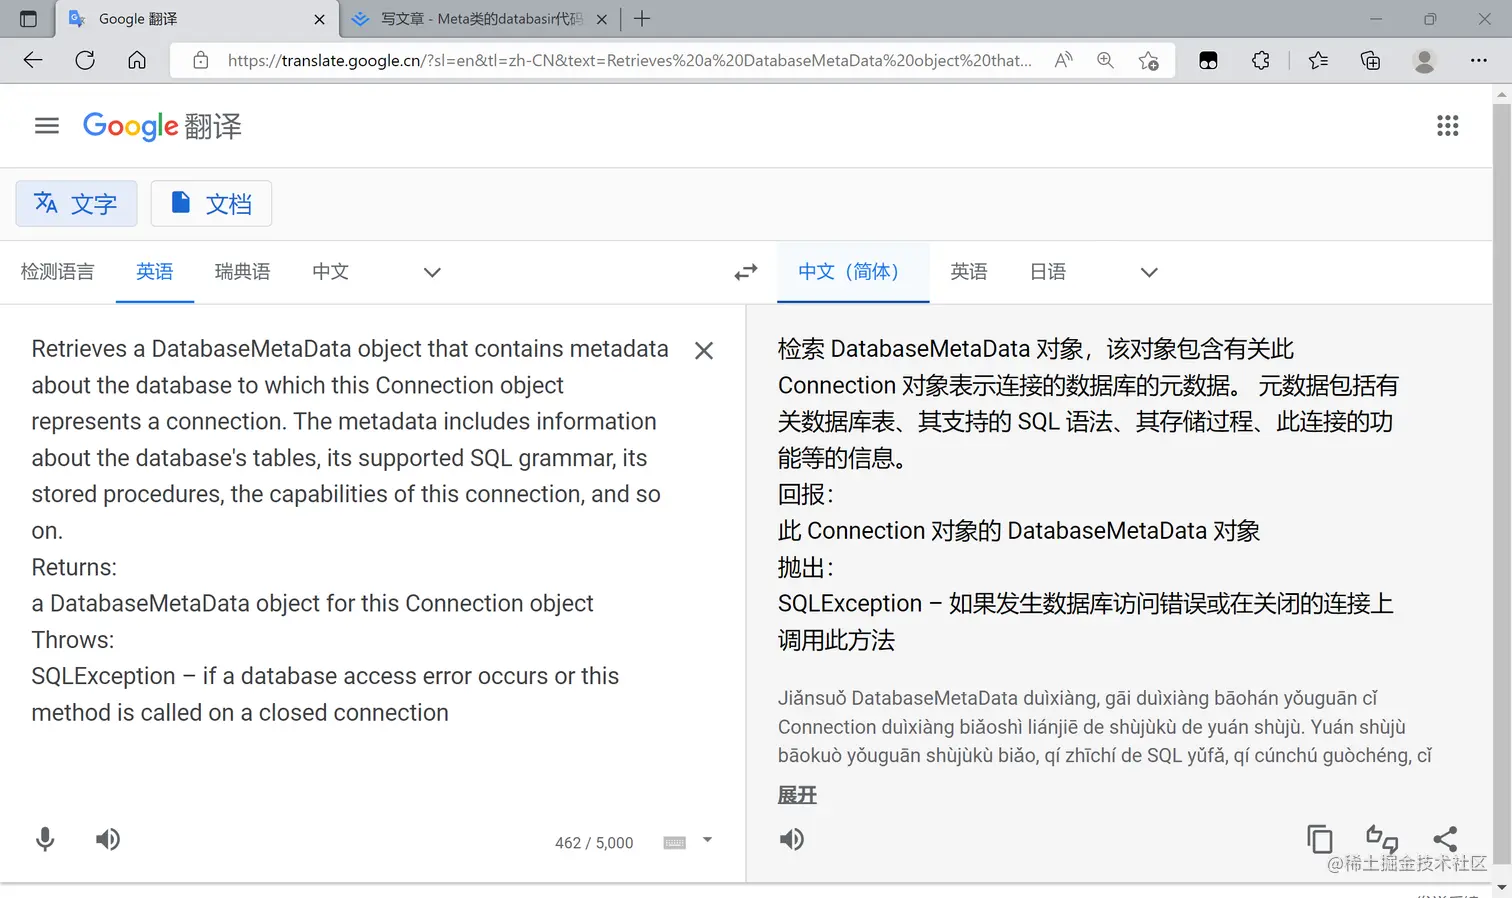The width and height of the screenshot is (1512, 898).
Task: Expand more target languages chevron
Action: click(1149, 272)
